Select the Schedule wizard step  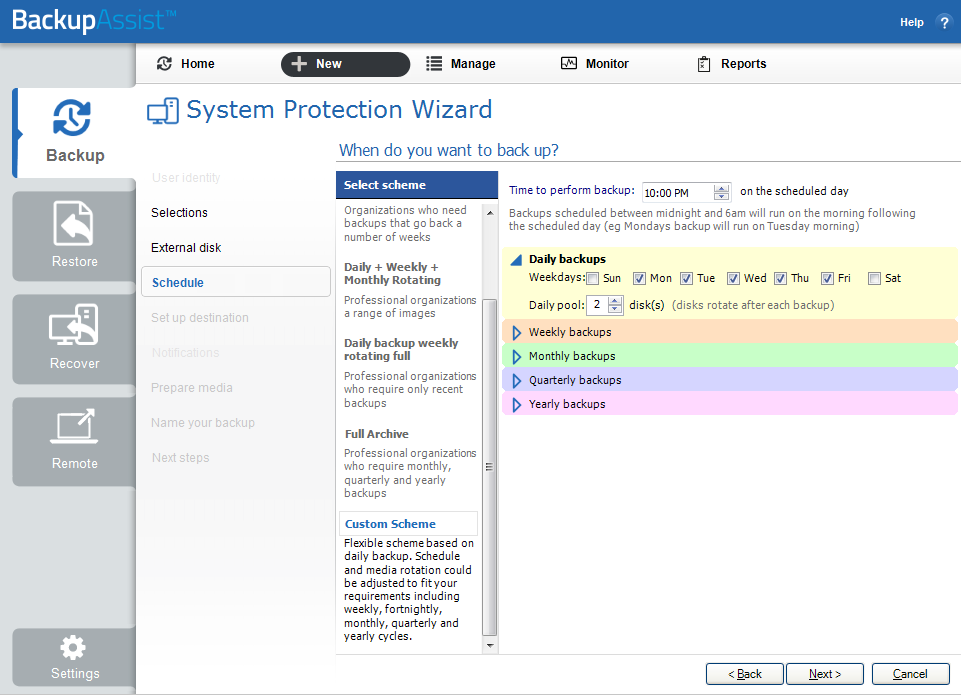[x=236, y=282]
